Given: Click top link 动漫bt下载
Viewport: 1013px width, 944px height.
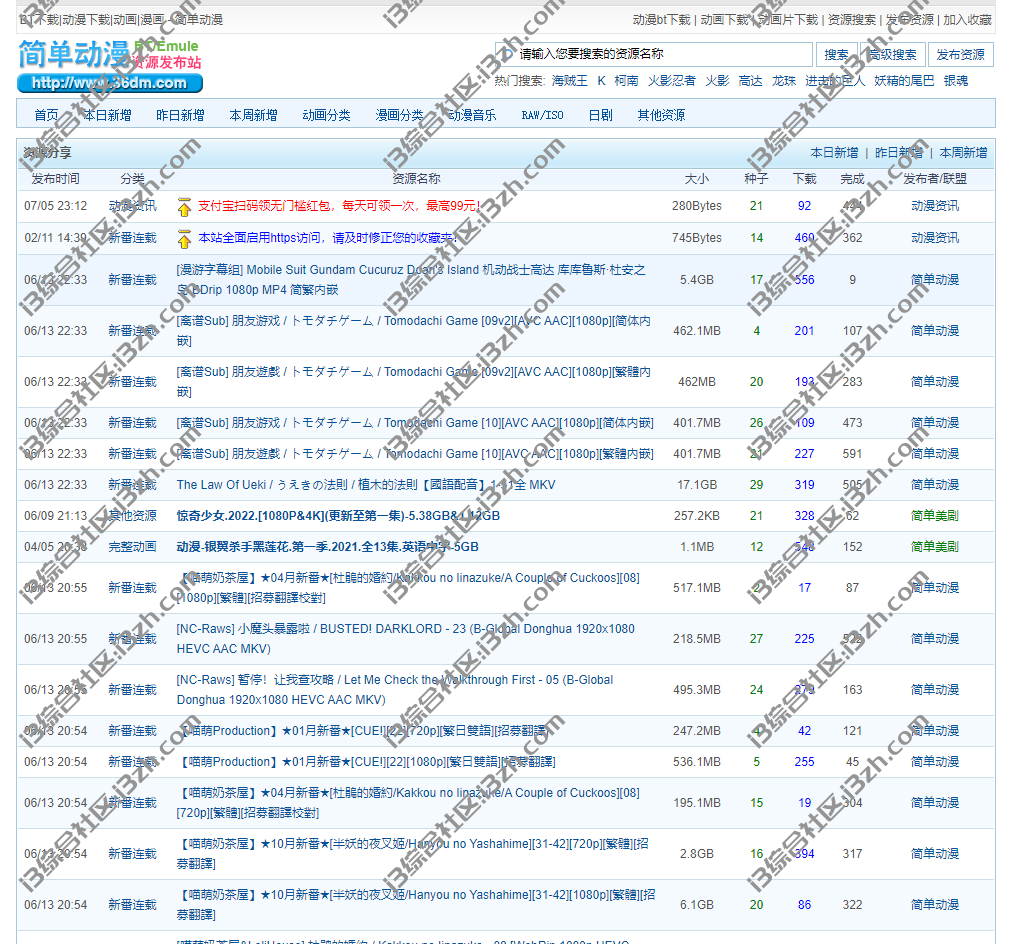Looking at the screenshot, I should coord(662,20).
